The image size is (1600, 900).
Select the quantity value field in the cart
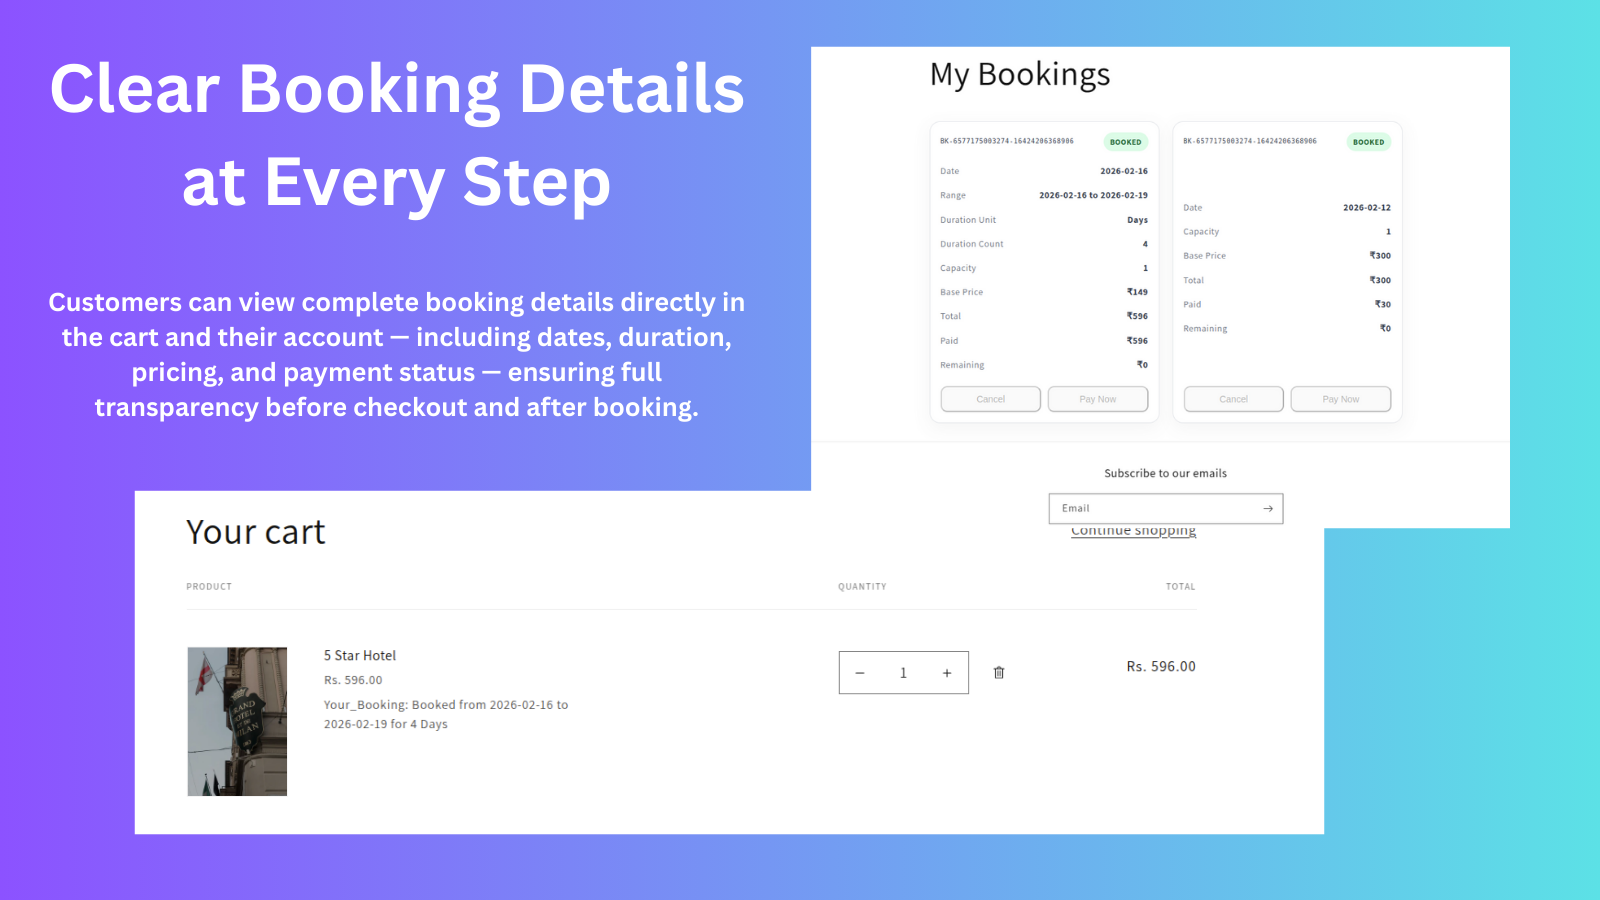(903, 672)
